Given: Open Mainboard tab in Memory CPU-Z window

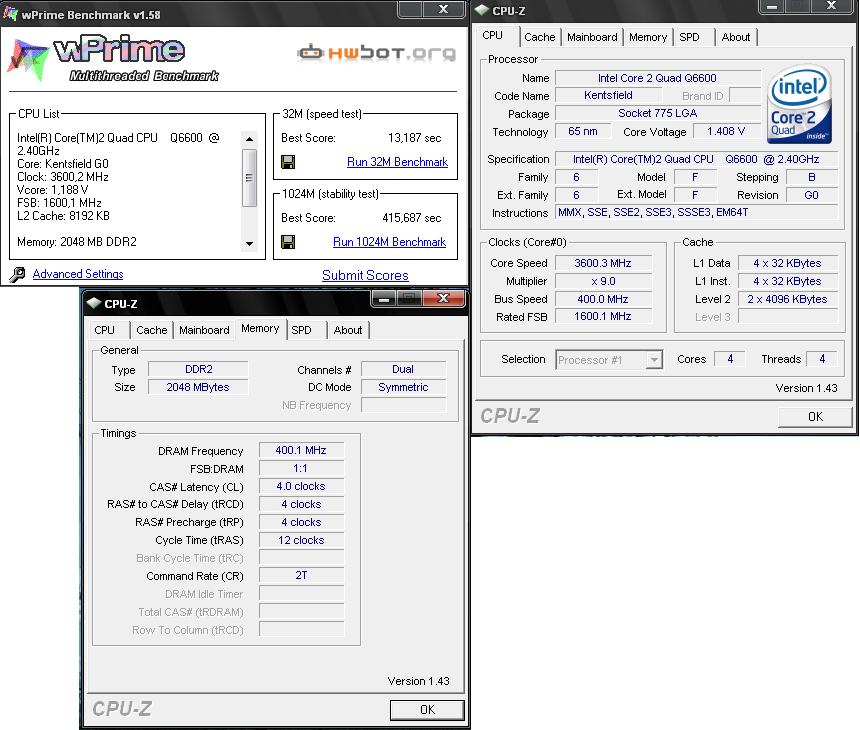Looking at the screenshot, I should coord(204,330).
